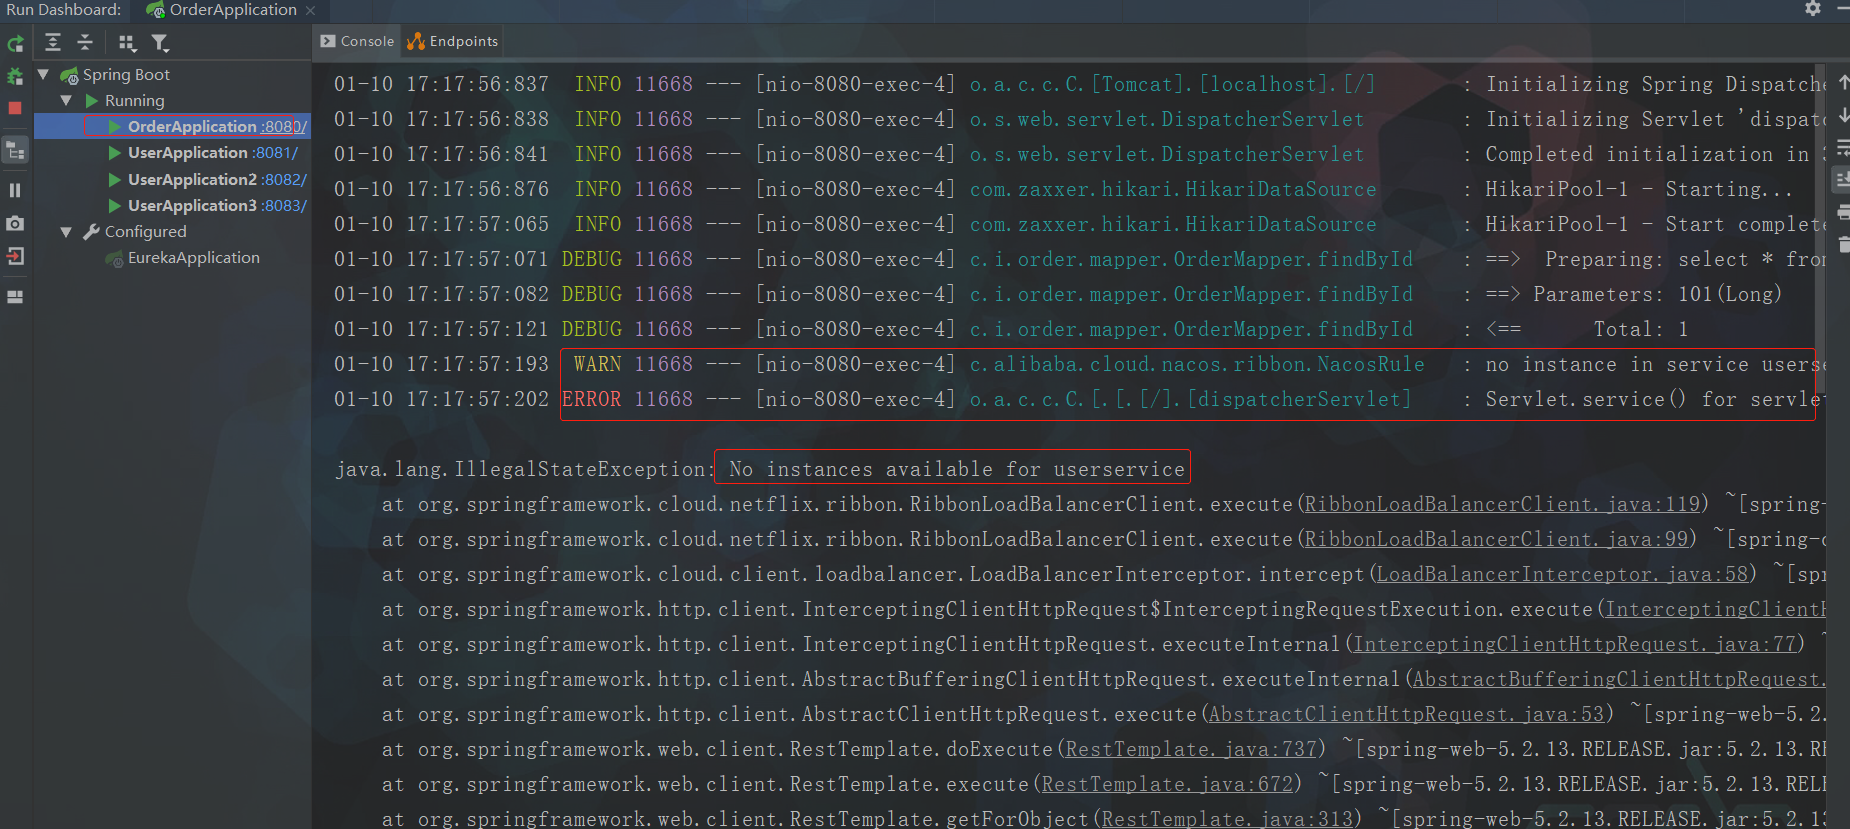This screenshot has width=1850, height=829.
Task: Open Run Dashboard settings gear
Action: point(1813,8)
